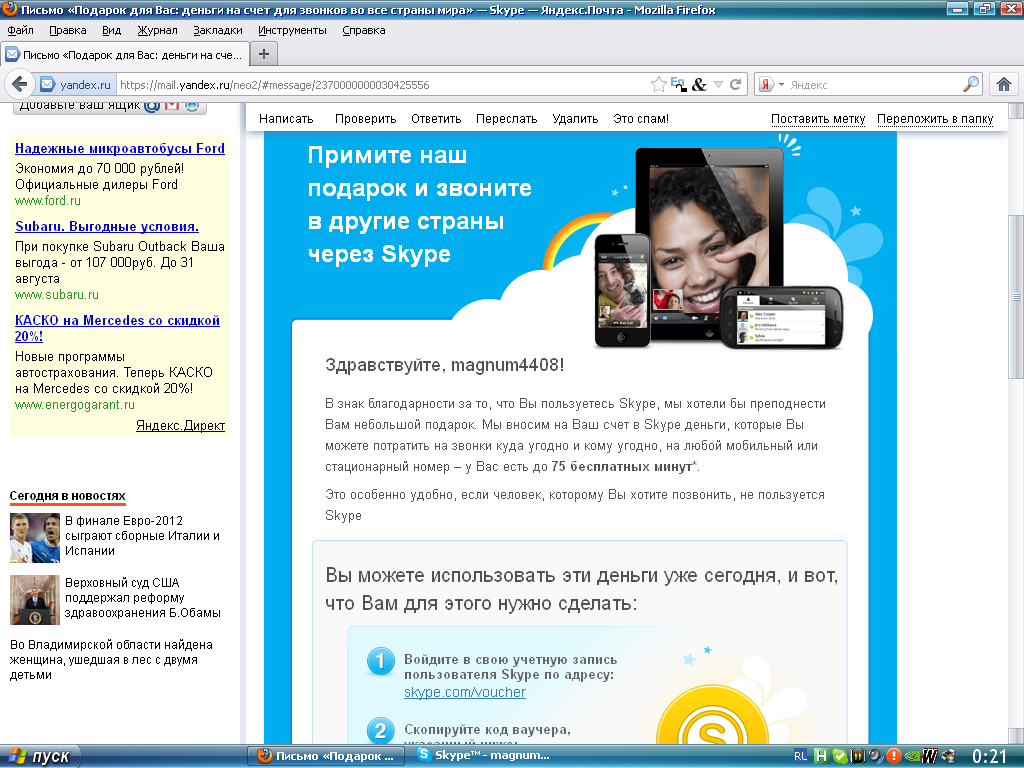Mark message with 'Это спам!'
Image resolution: width=1024 pixels, height=768 pixels.
[x=641, y=119]
